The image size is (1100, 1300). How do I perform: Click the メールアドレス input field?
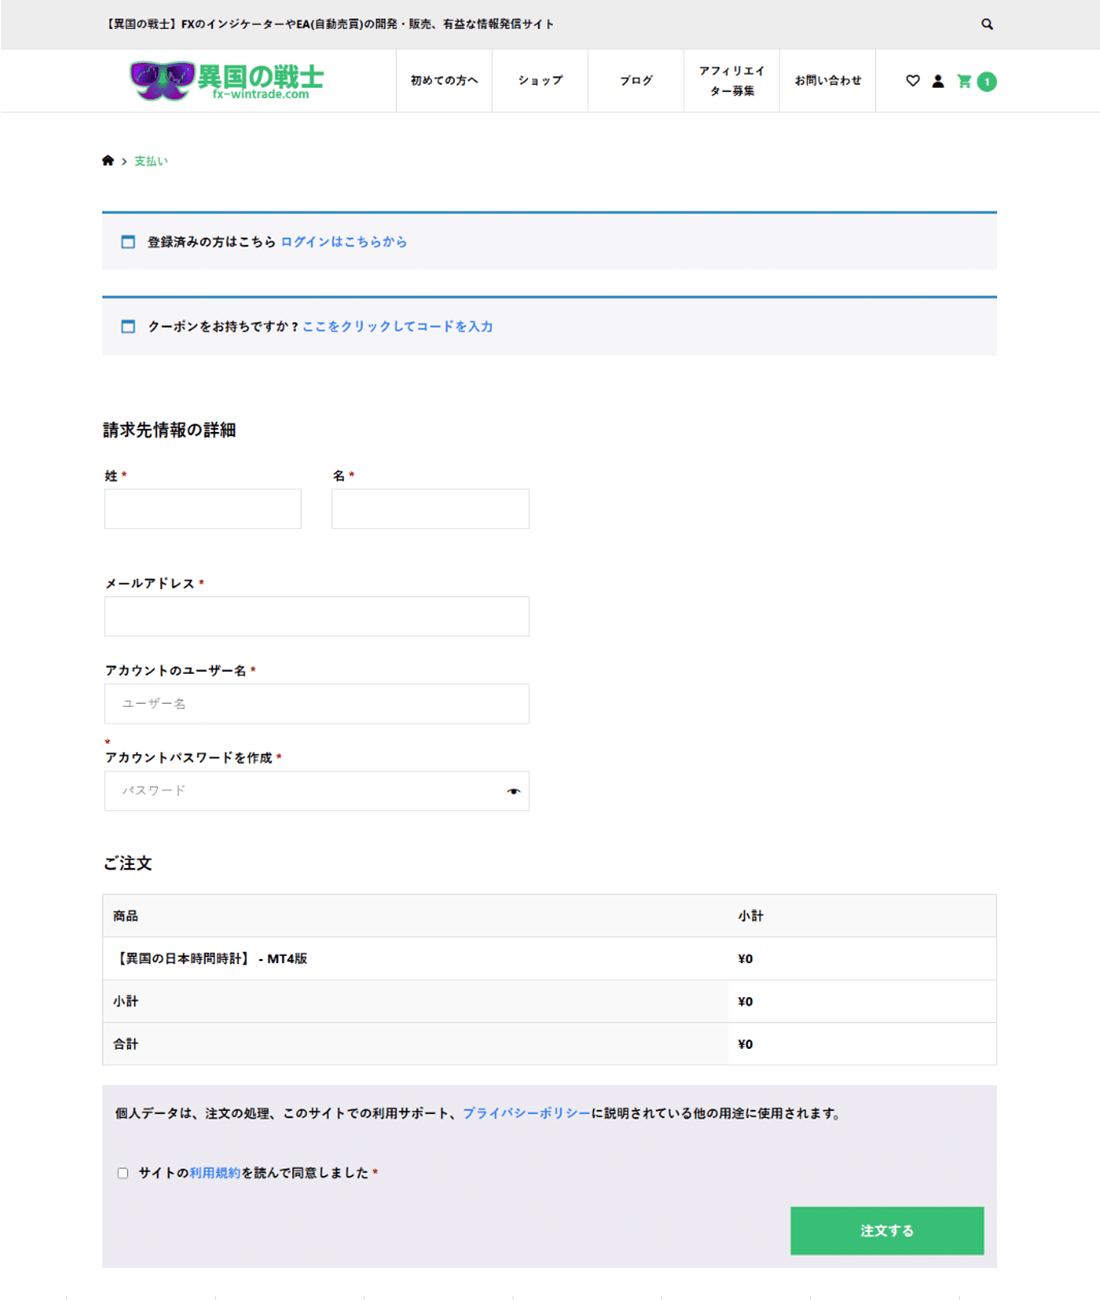point(316,617)
